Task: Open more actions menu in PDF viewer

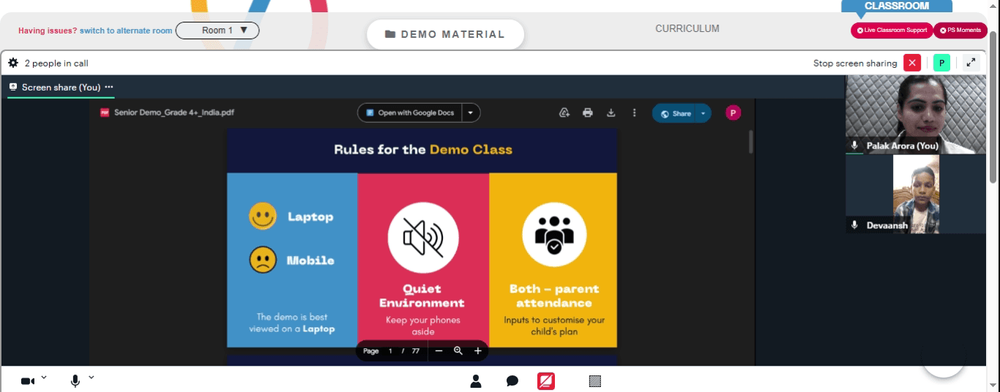Action: click(x=634, y=113)
